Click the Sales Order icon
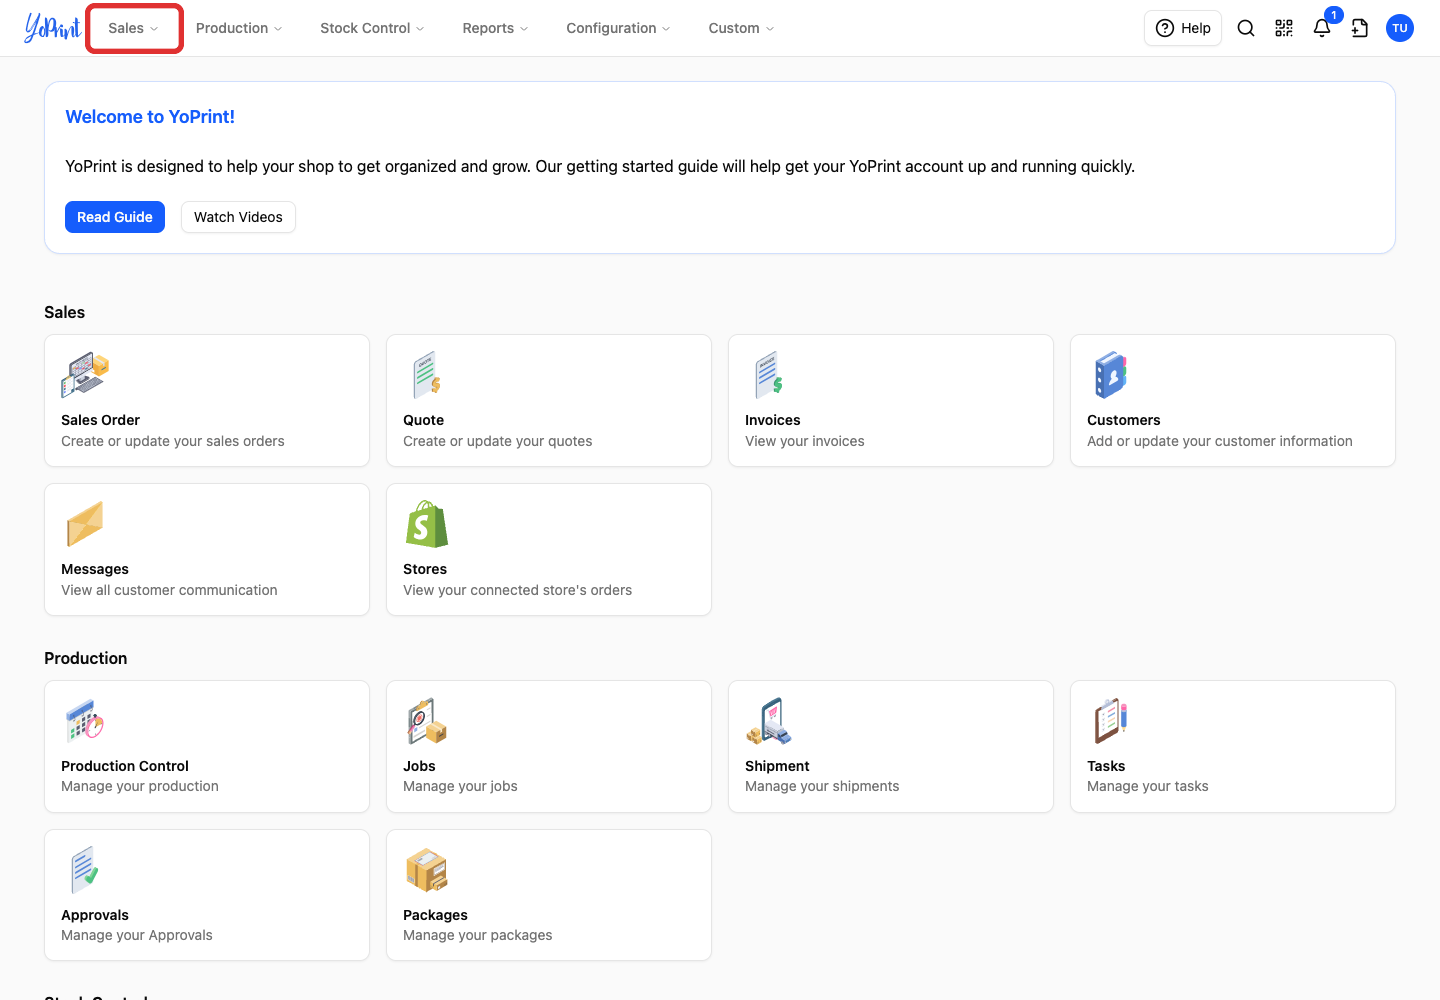The height and width of the screenshot is (1000, 1440). [85, 375]
